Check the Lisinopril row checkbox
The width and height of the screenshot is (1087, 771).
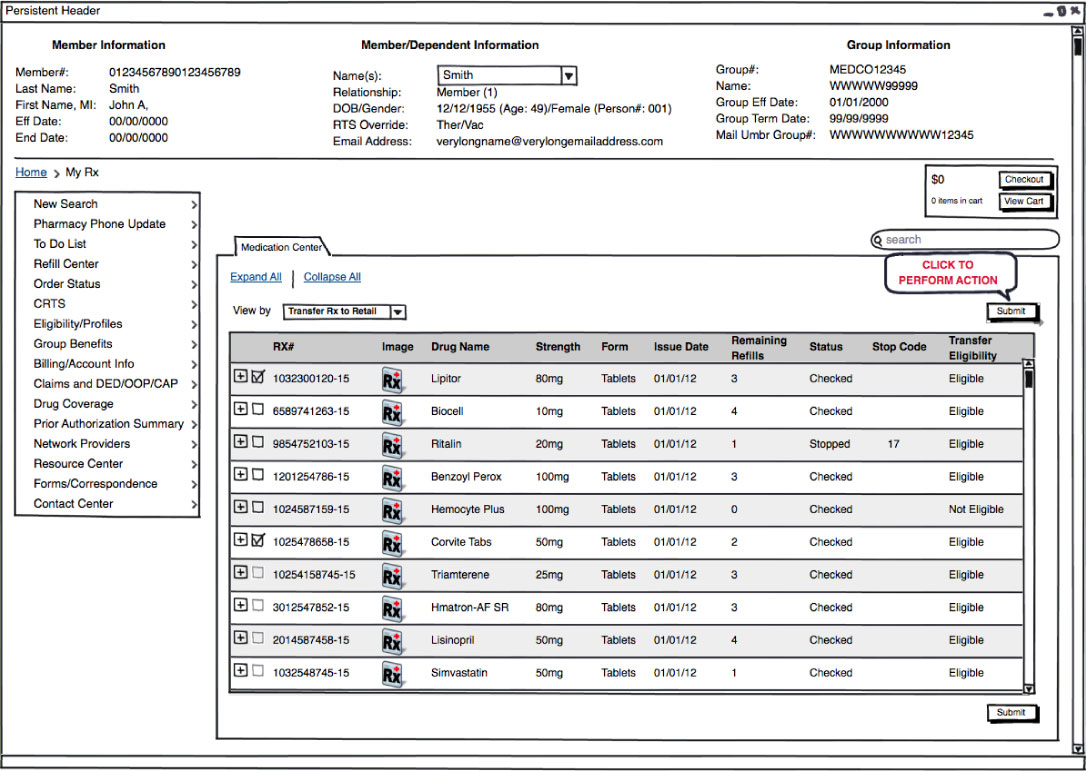[x=258, y=638]
